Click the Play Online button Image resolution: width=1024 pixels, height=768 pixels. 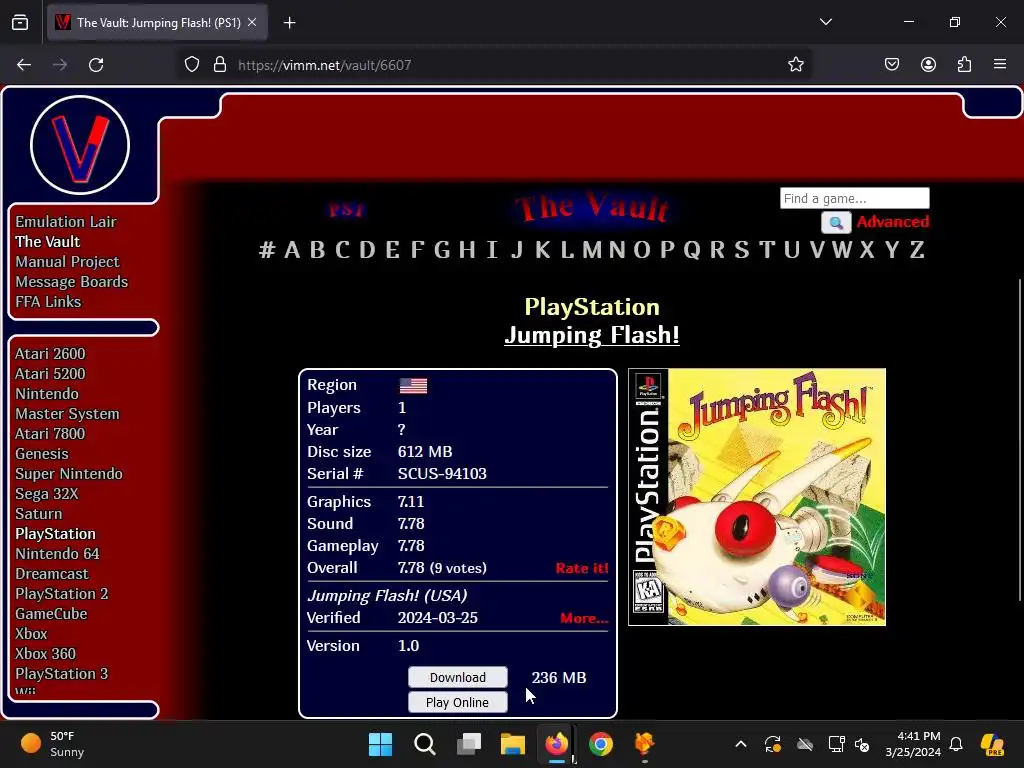[458, 702]
